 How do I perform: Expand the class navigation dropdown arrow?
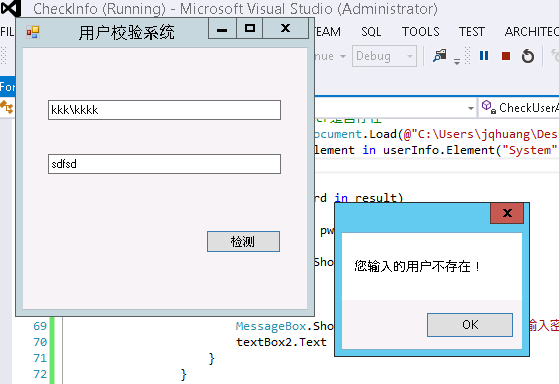click(x=471, y=108)
